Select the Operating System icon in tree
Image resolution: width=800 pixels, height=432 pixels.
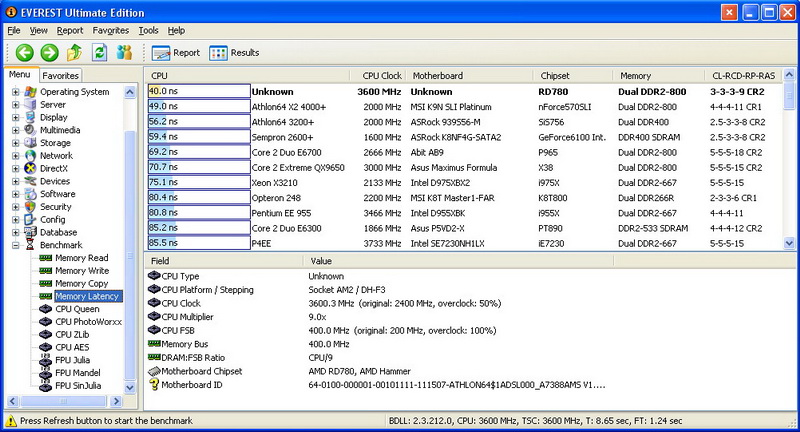[31, 92]
